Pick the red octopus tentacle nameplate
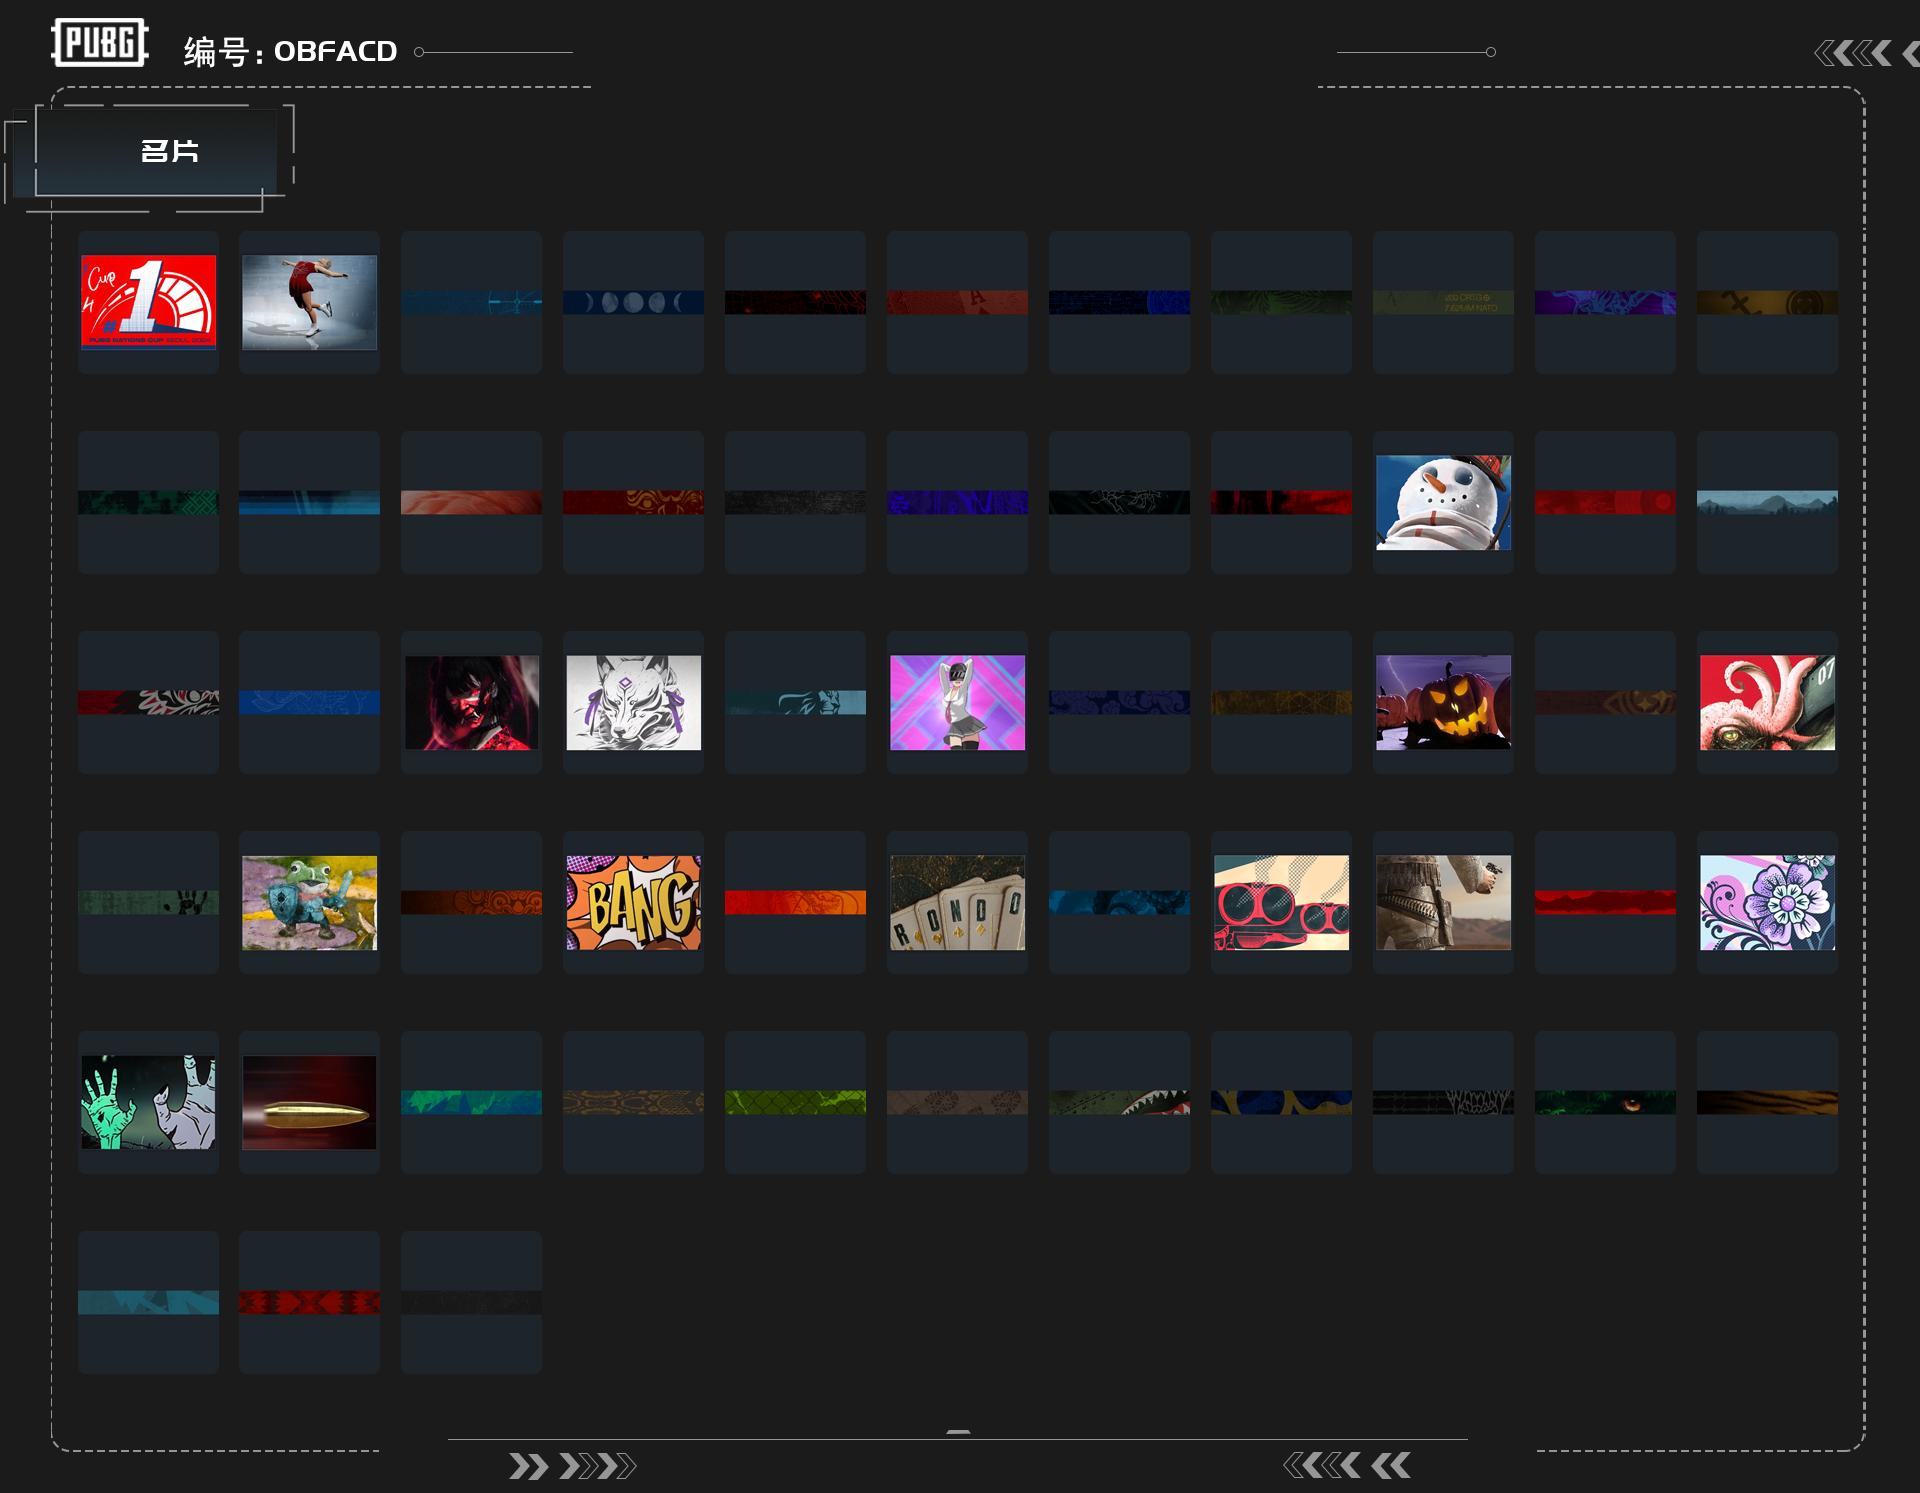Viewport: 1920px width, 1493px height. 1767,702
